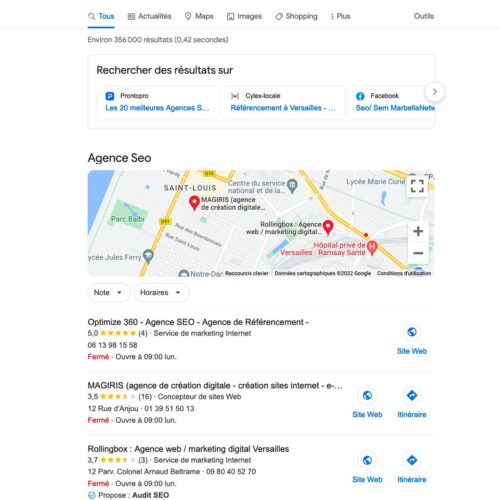Get Itinéraire directions icon for Rollingbox
Screen dimensions: 500x500
point(412,460)
